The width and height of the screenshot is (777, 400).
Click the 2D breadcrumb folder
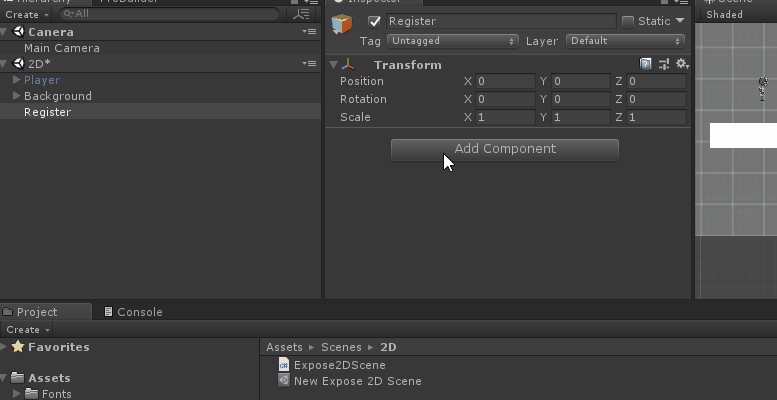pos(388,347)
